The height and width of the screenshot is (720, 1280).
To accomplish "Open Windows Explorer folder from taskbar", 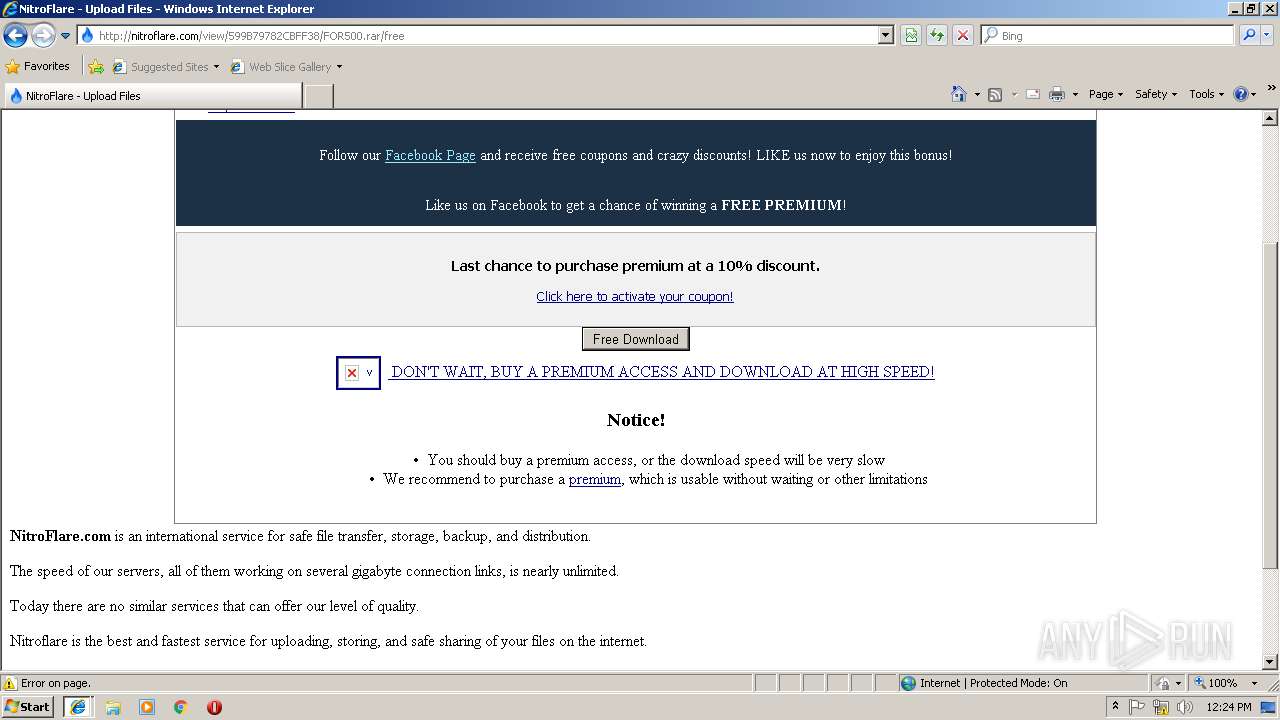I will [113, 707].
